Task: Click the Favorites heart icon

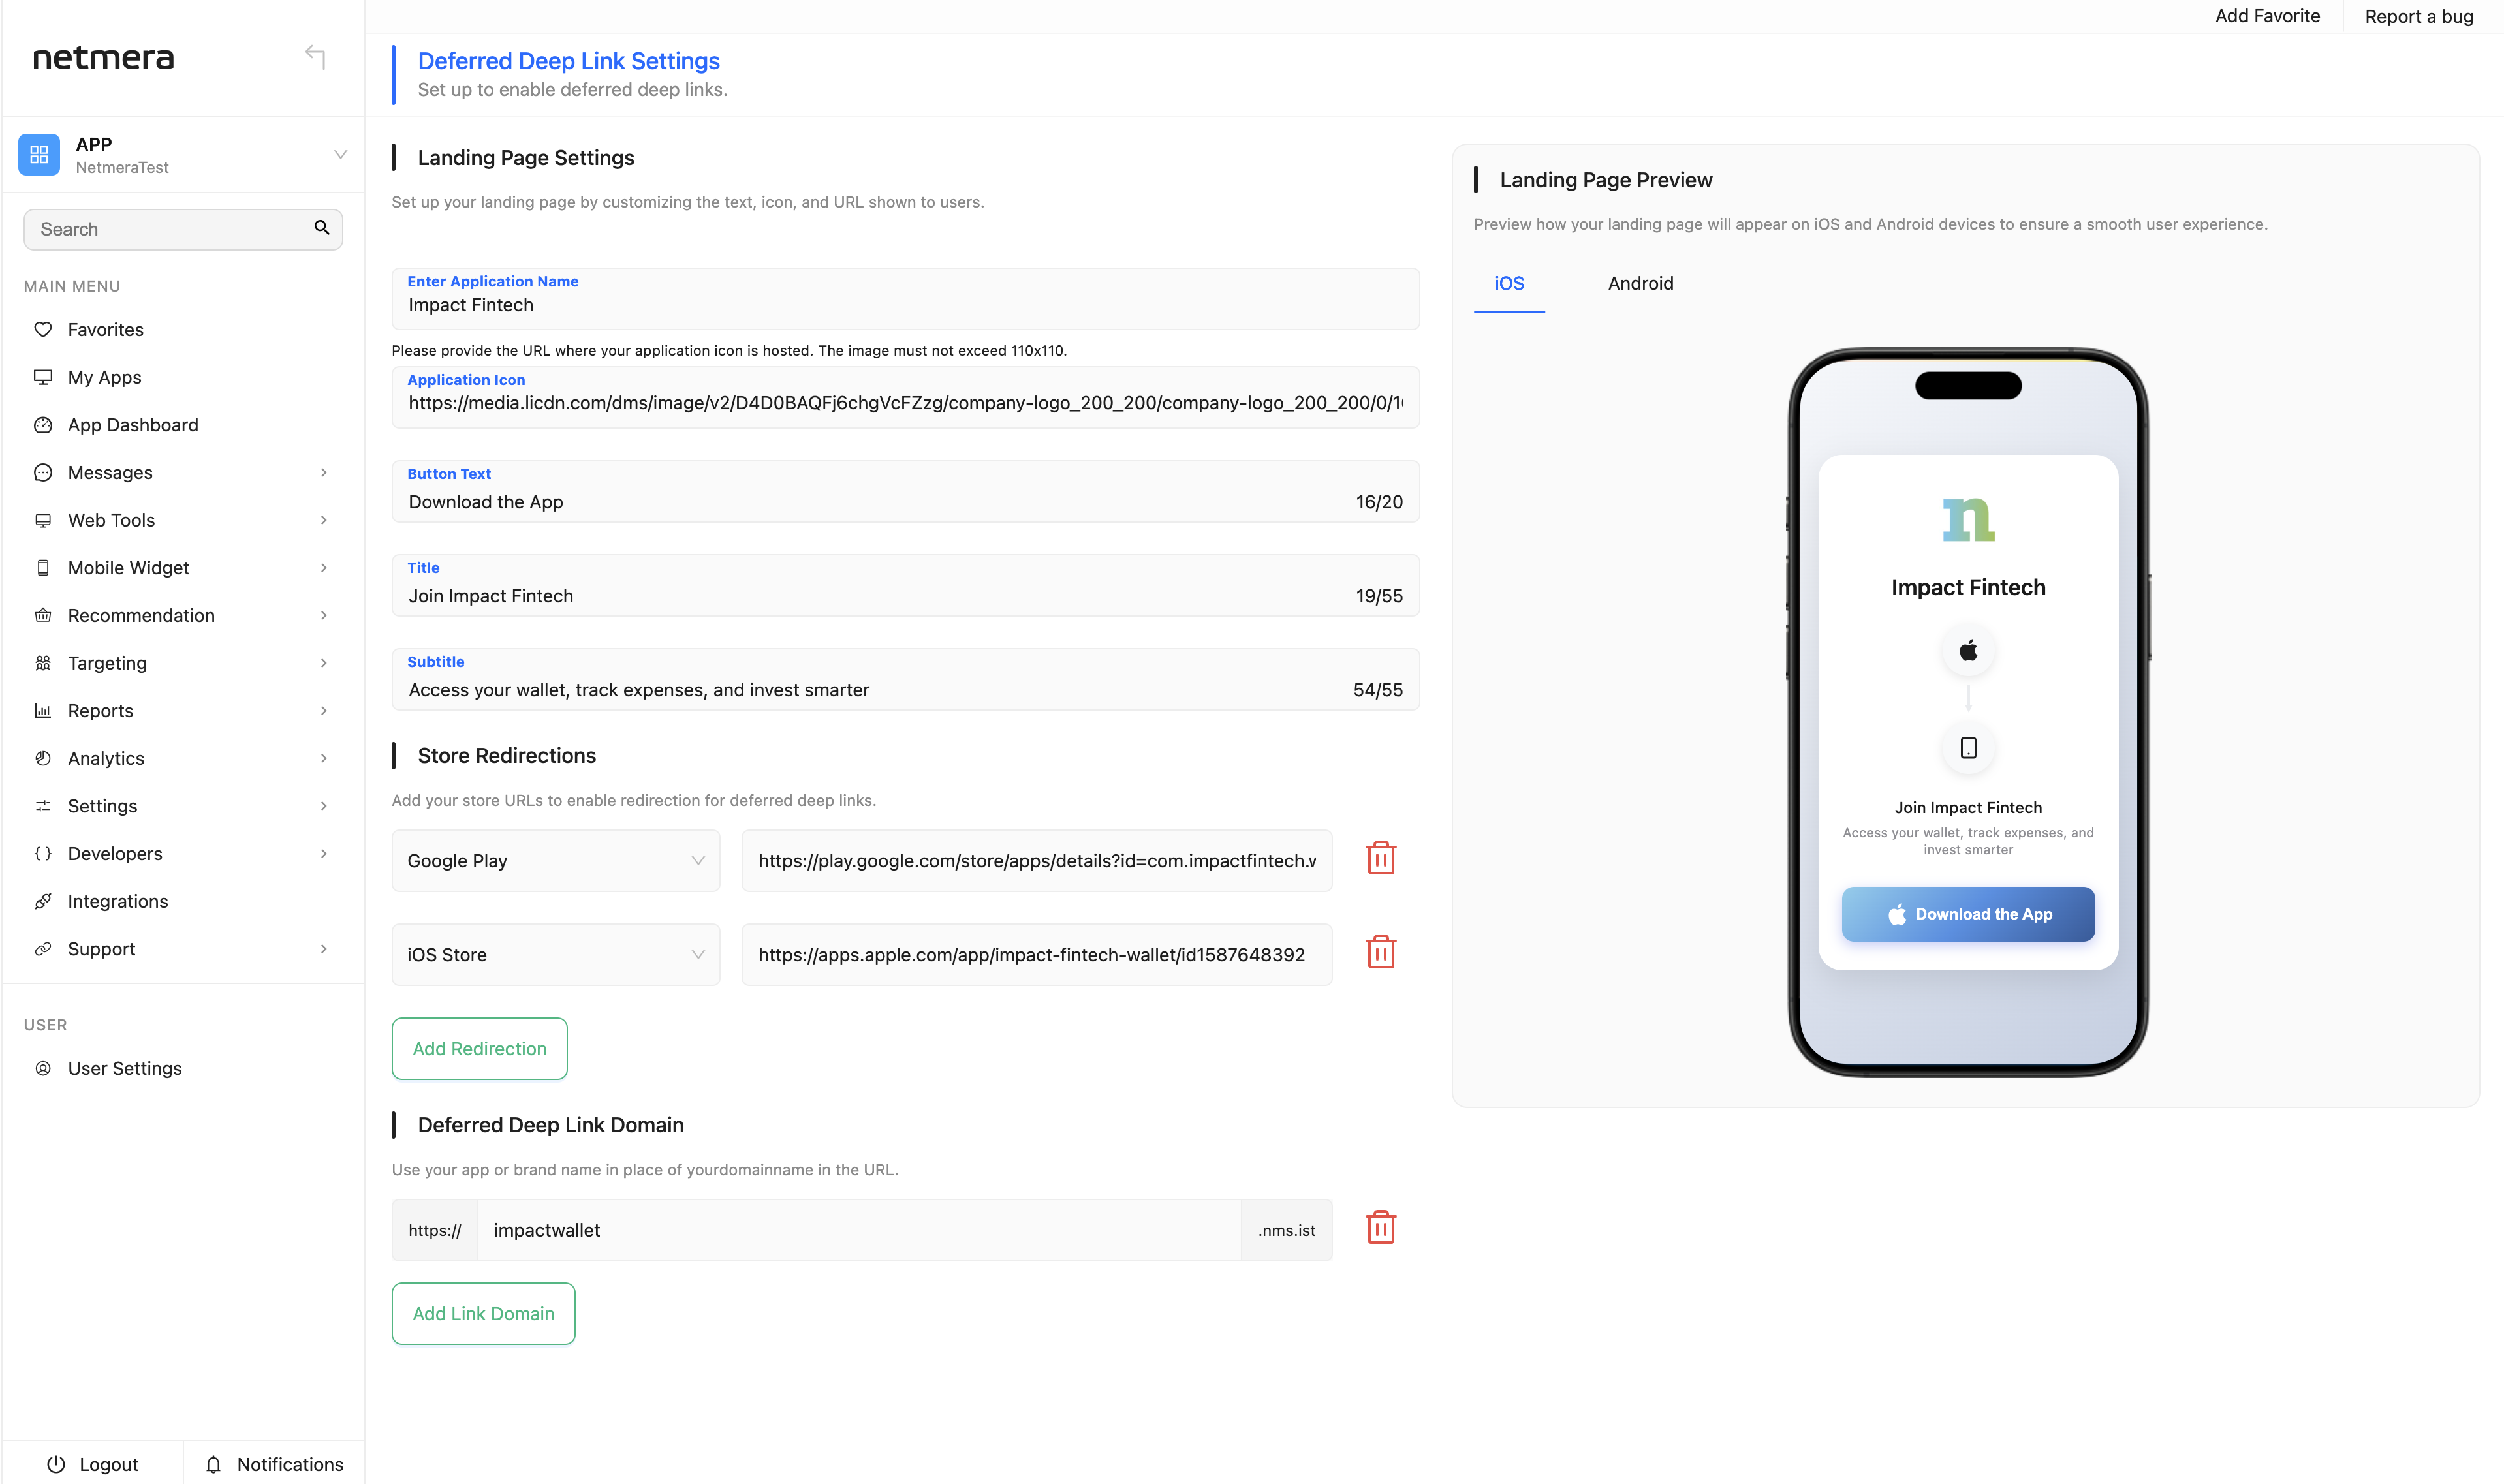Action: pos(43,329)
